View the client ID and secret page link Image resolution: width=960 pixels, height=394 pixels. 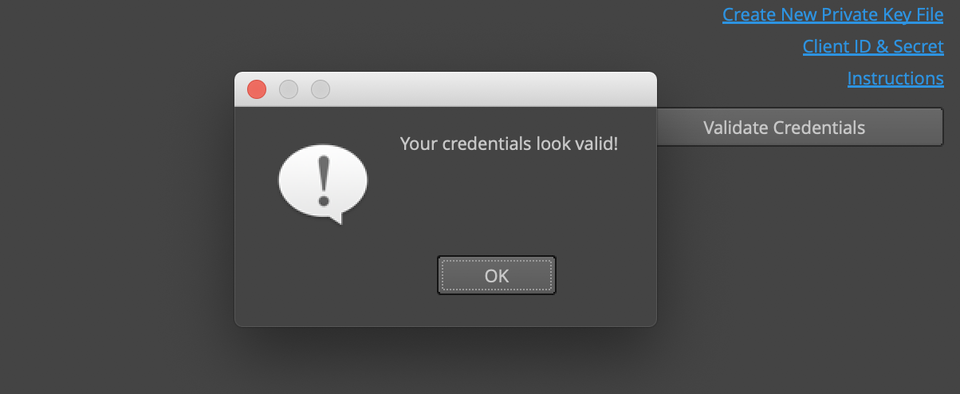[873, 46]
